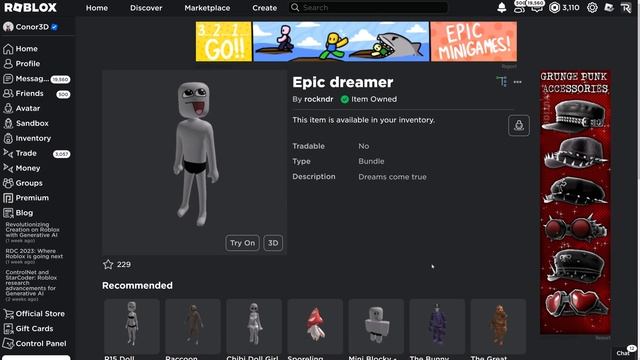Screen dimensions: 640x360
Task: Click the Try On button
Action: pos(242,243)
